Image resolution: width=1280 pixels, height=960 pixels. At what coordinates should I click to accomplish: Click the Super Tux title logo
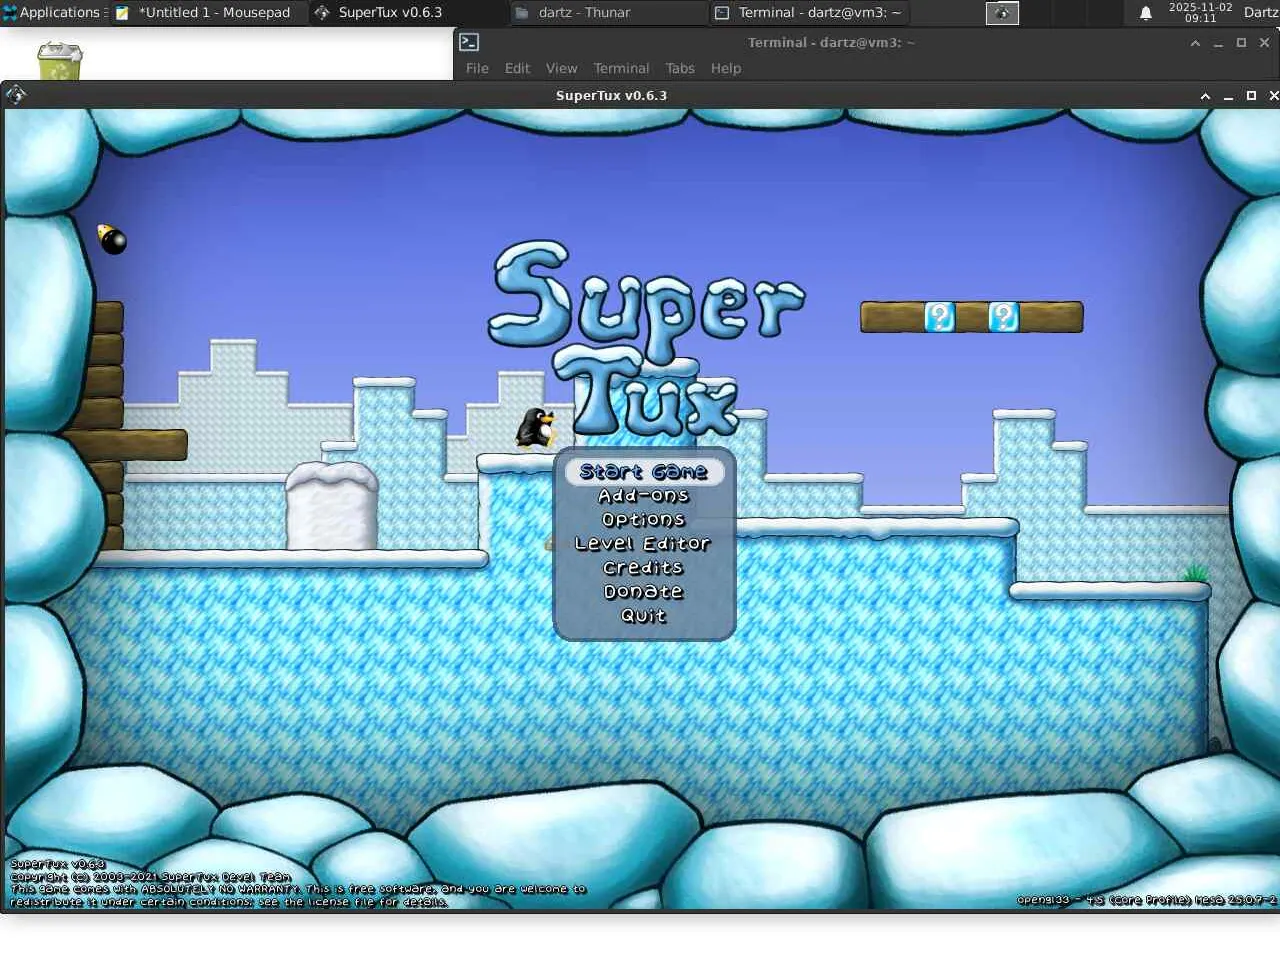(646, 338)
